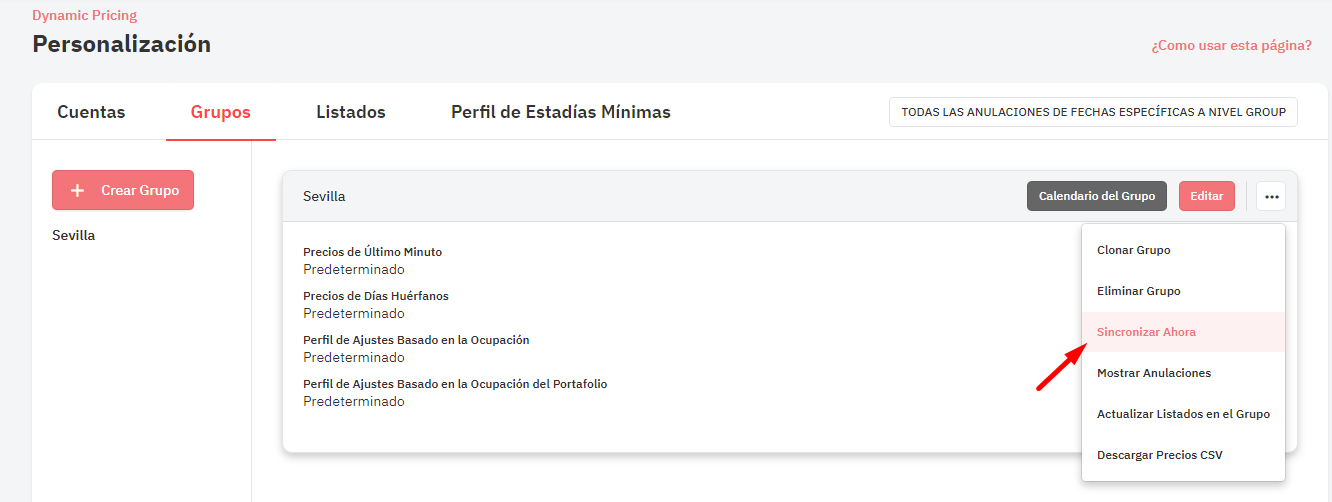Click the Dynamic Pricing breadcrumb link
The image size is (1332, 502).
point(85,15)
